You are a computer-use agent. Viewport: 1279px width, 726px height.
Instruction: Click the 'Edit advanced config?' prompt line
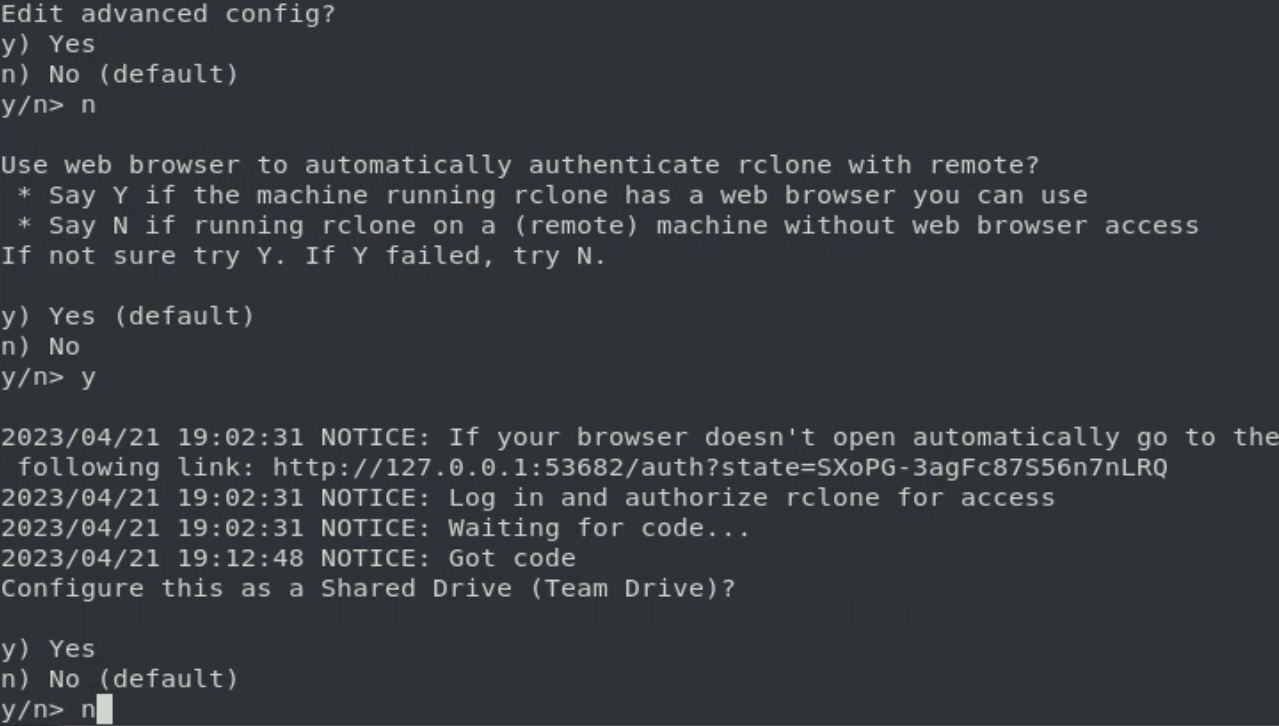click(x=168, y=14)
